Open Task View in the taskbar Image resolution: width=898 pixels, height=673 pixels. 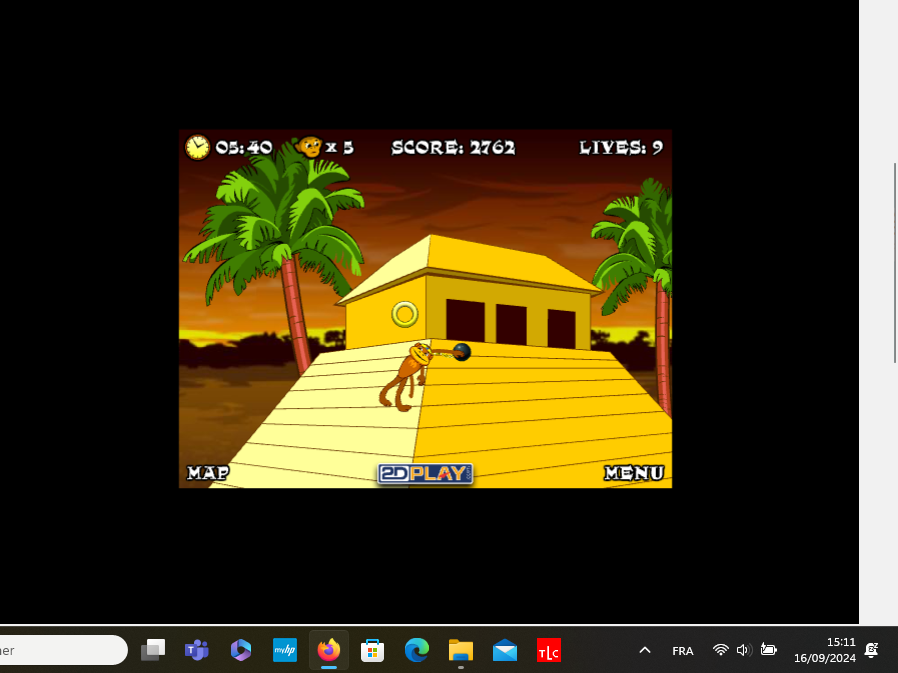(x=153, y=650)
